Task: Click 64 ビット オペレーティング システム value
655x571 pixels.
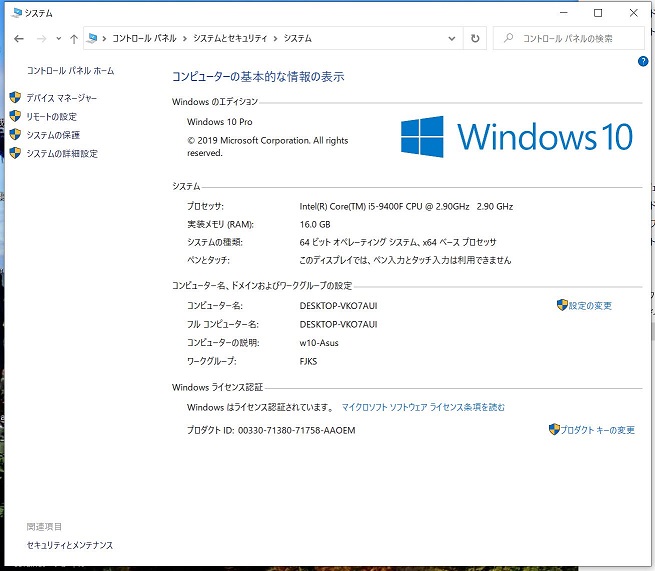Action: point(398,242)
